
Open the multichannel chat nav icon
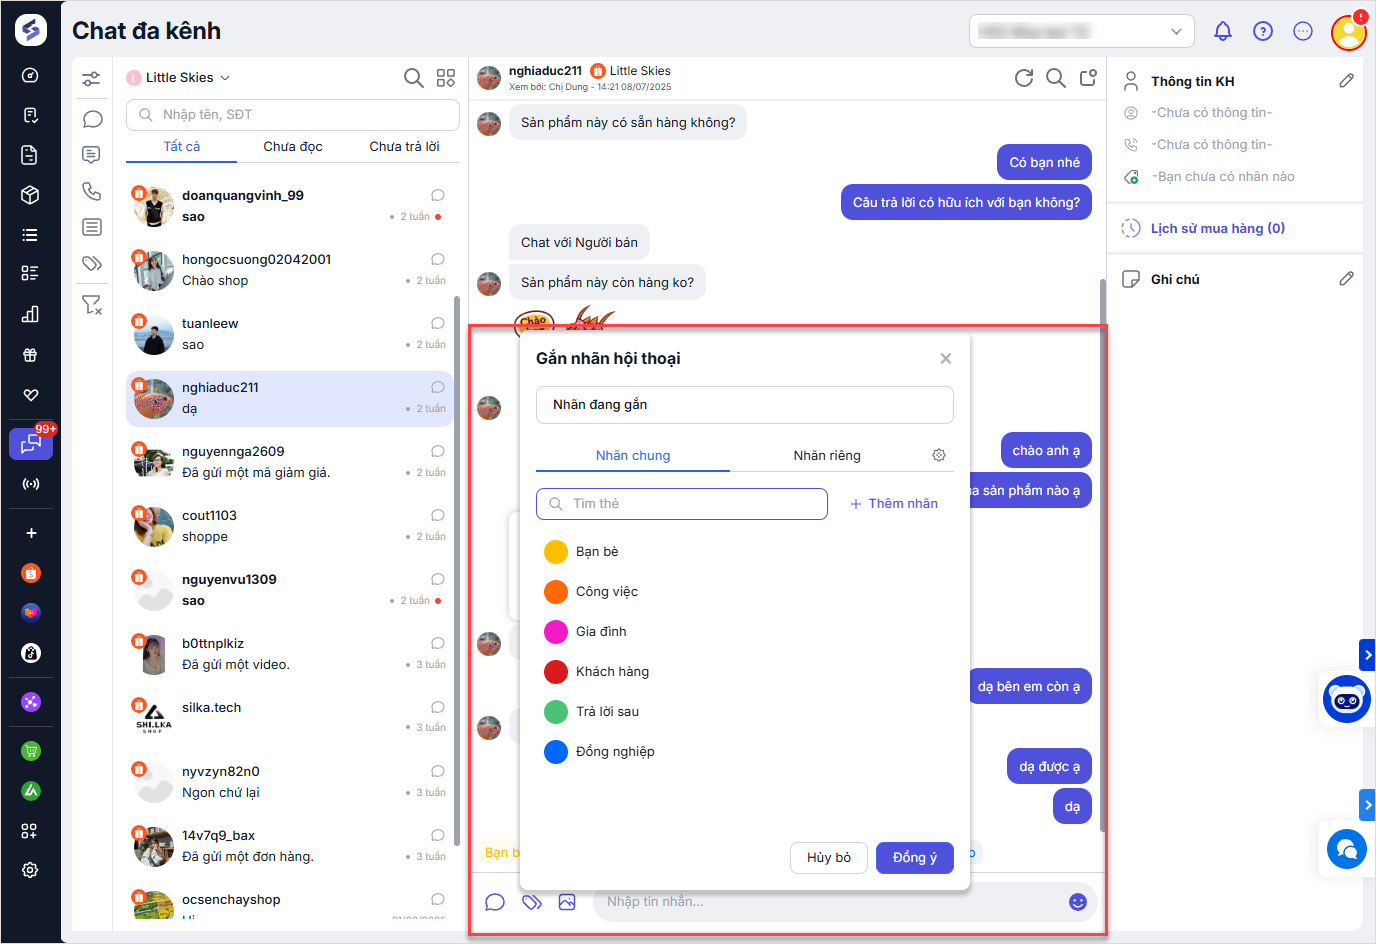(x=31, y=444)
